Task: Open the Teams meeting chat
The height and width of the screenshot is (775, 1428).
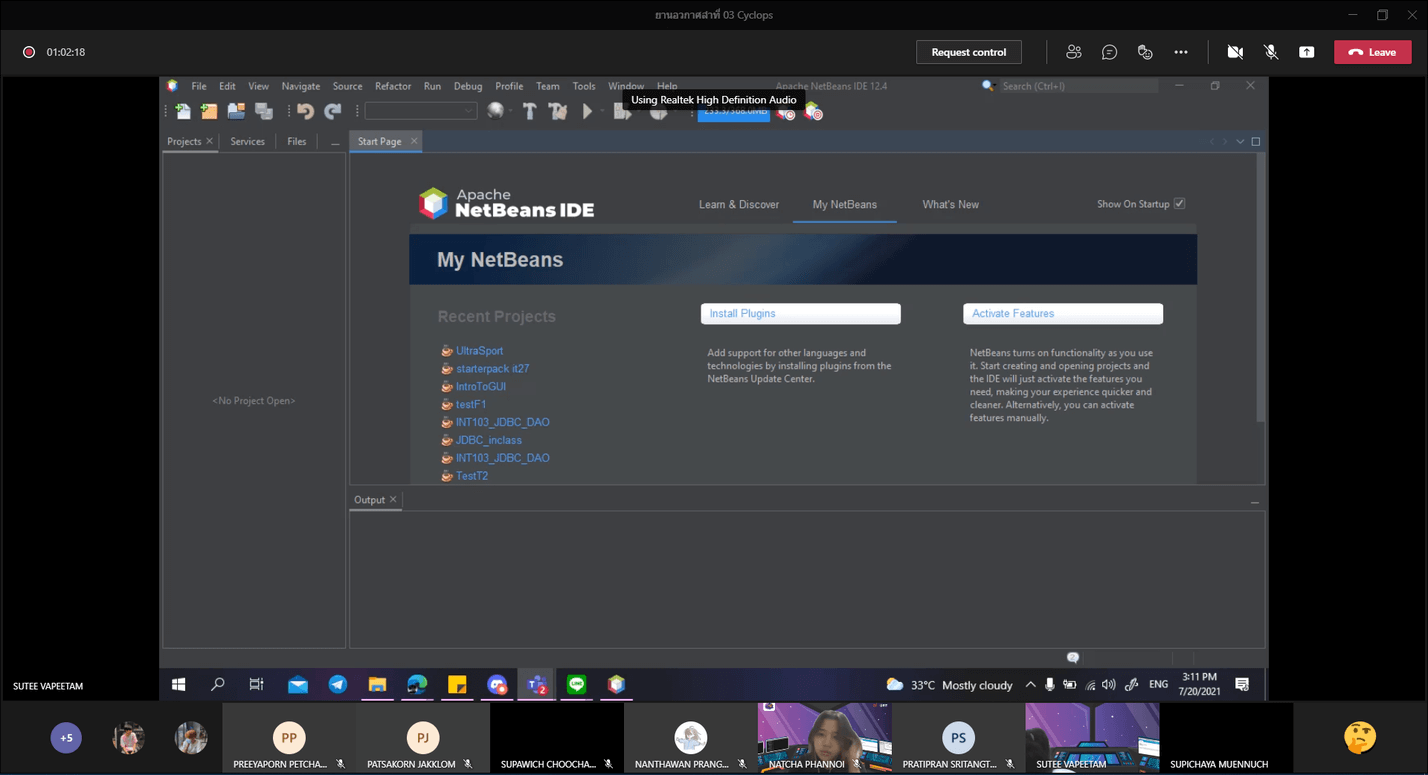Action: (1109, 52)
